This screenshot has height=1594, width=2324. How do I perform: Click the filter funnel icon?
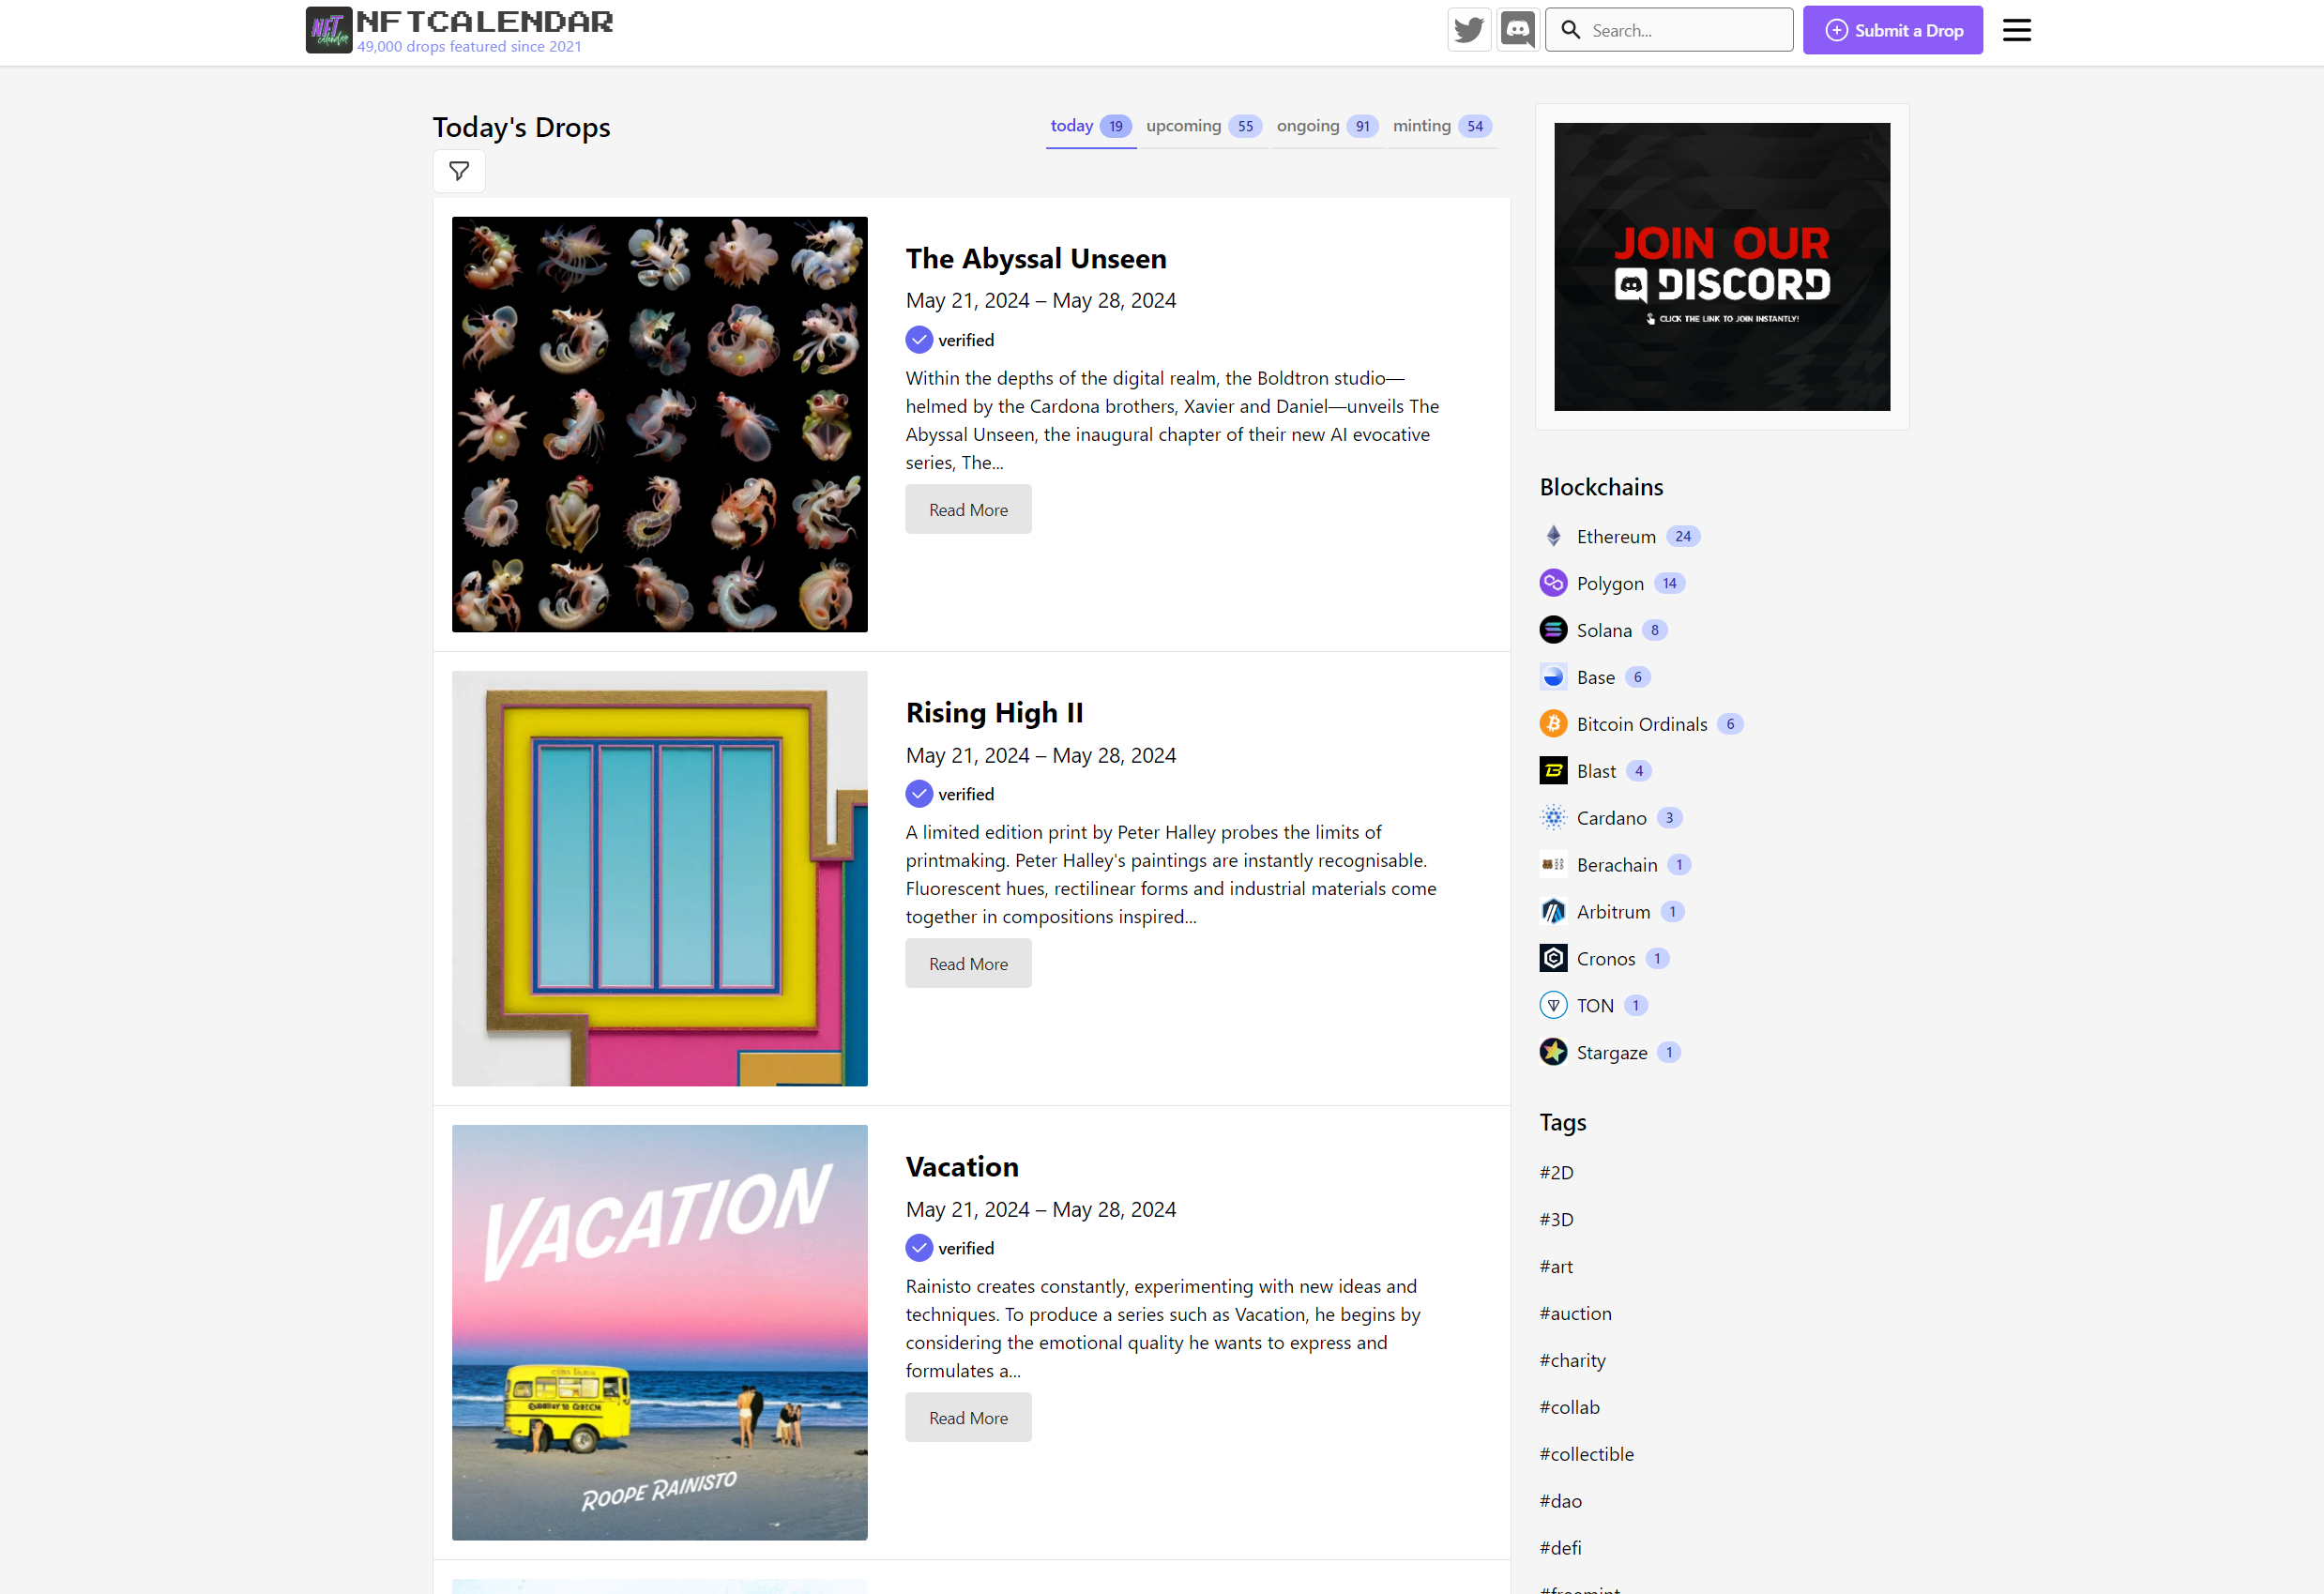459,171
